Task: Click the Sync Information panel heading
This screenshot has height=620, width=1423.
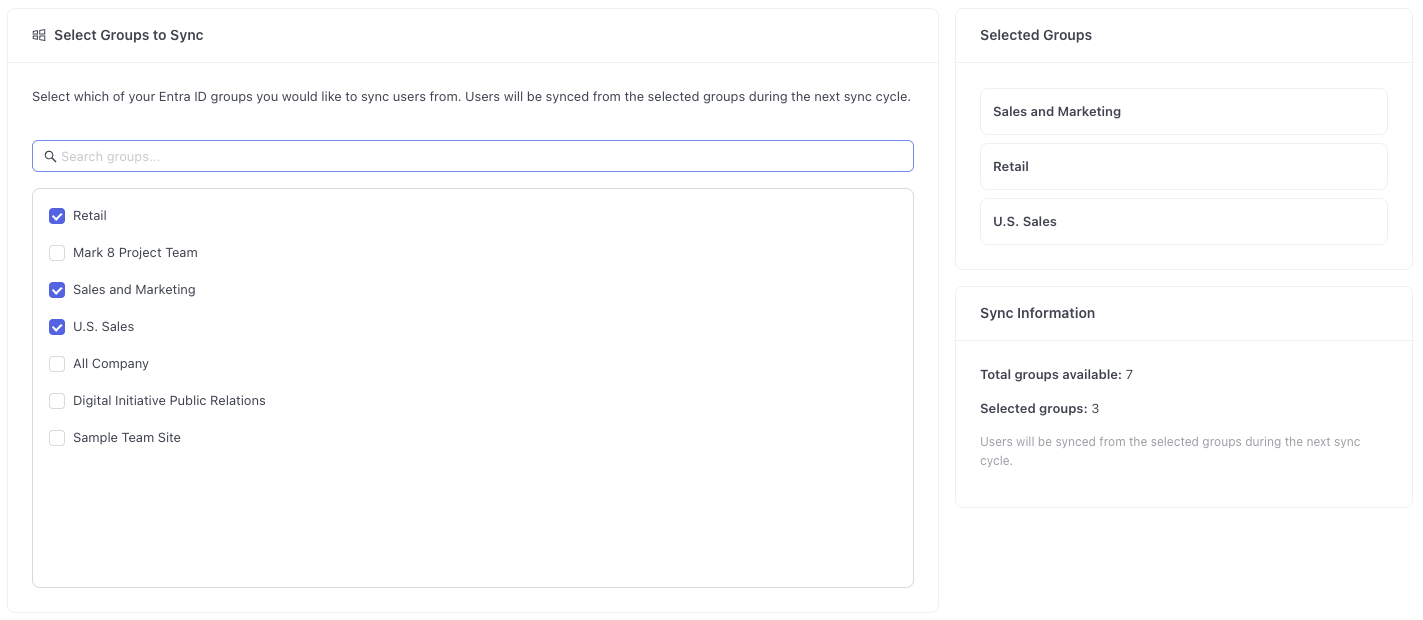Action: click(x=1037, y=313)
